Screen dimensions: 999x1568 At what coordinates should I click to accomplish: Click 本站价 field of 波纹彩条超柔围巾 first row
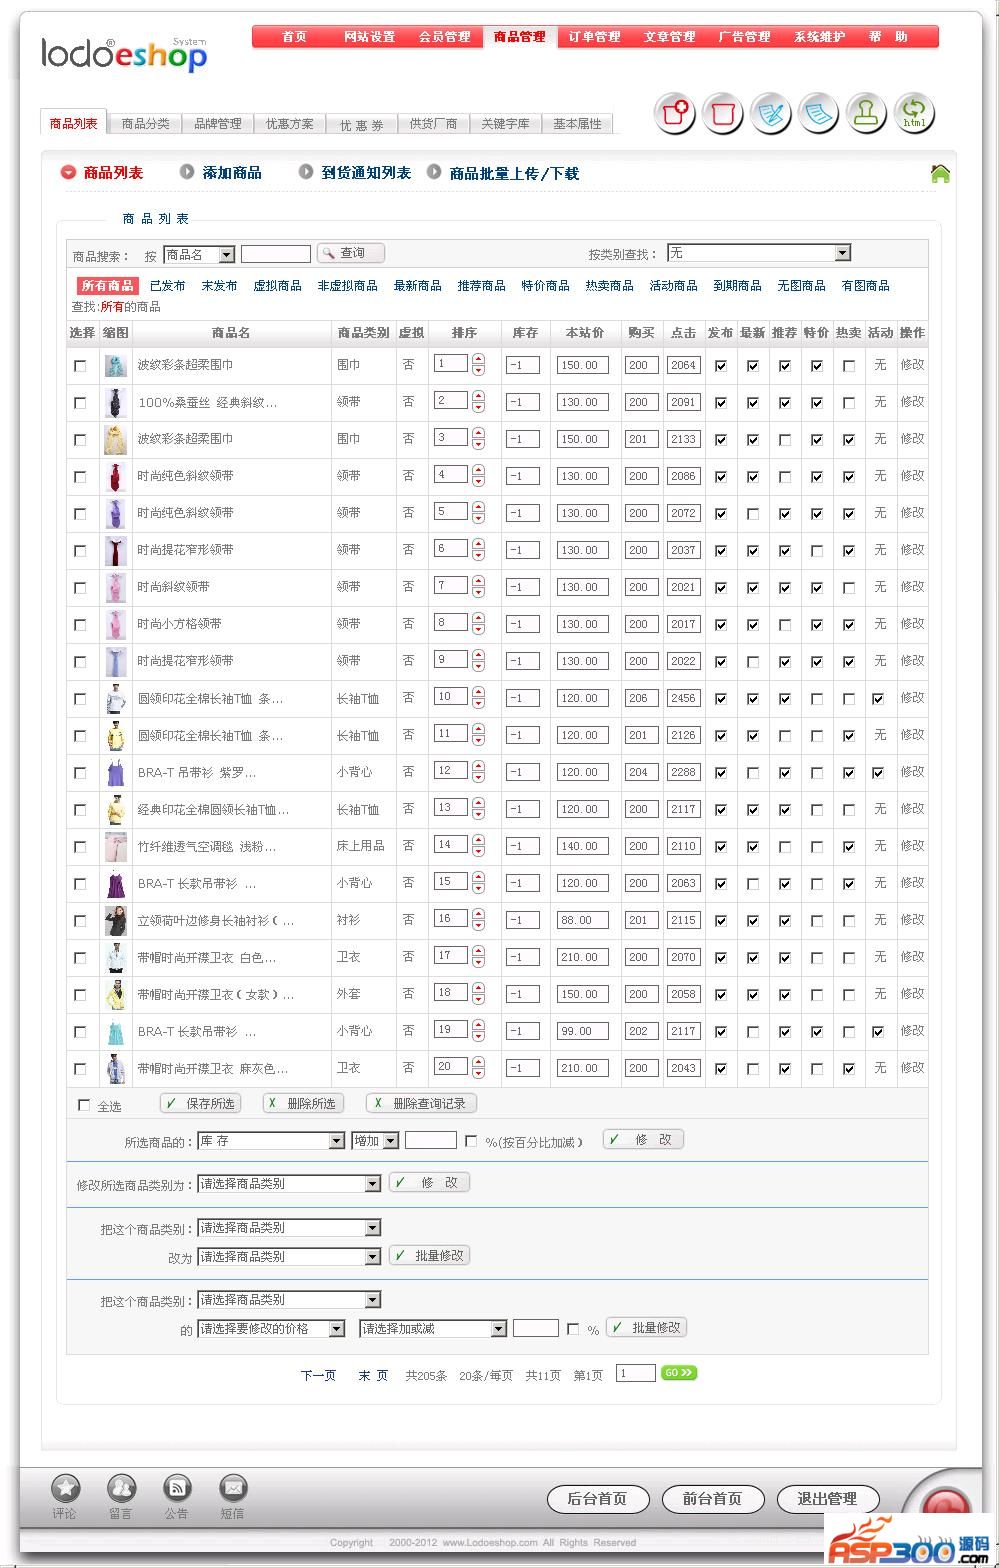(x=582, y=366)
